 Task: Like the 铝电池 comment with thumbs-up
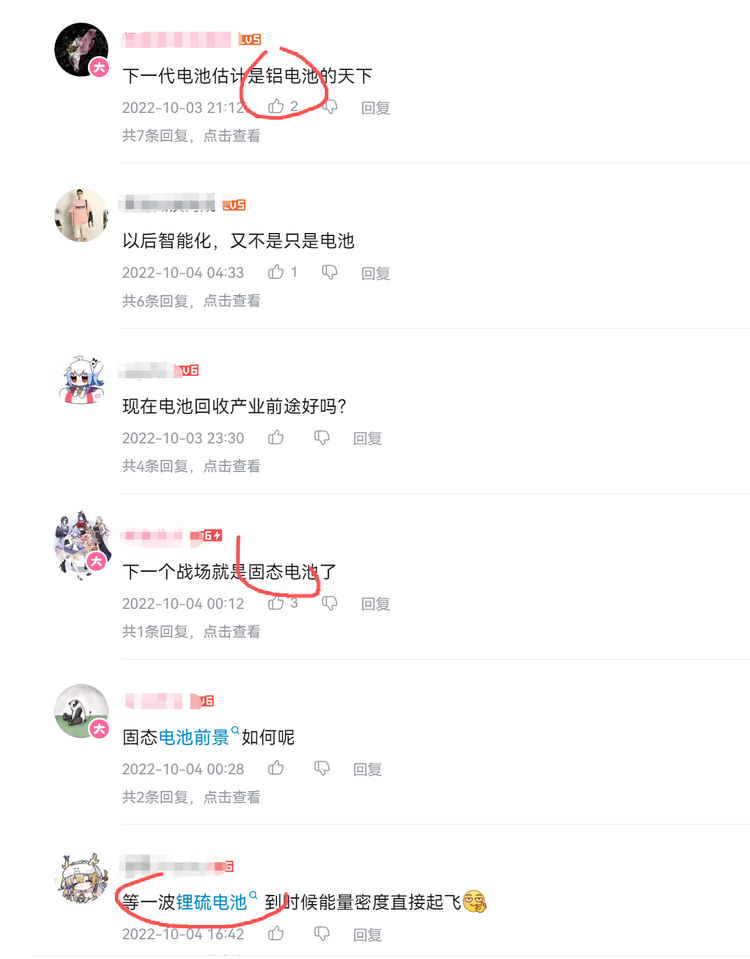(276, 106)
